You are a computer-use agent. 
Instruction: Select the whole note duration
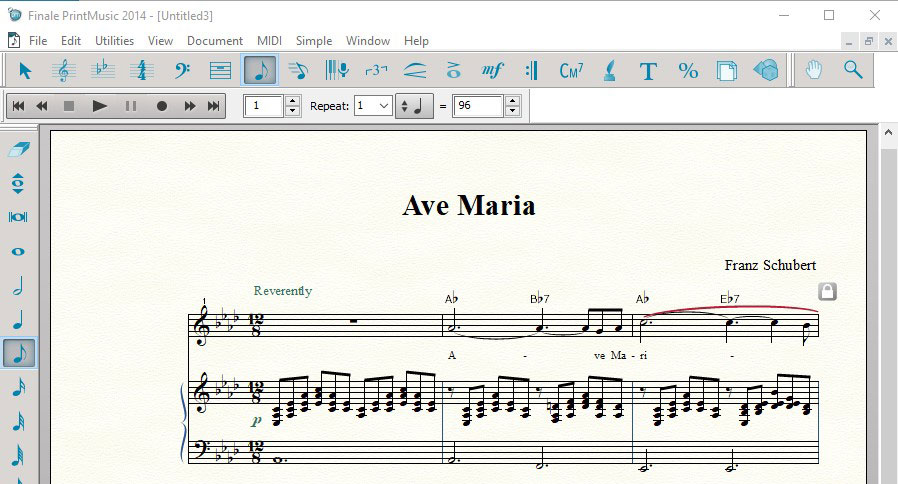[18, 251]
